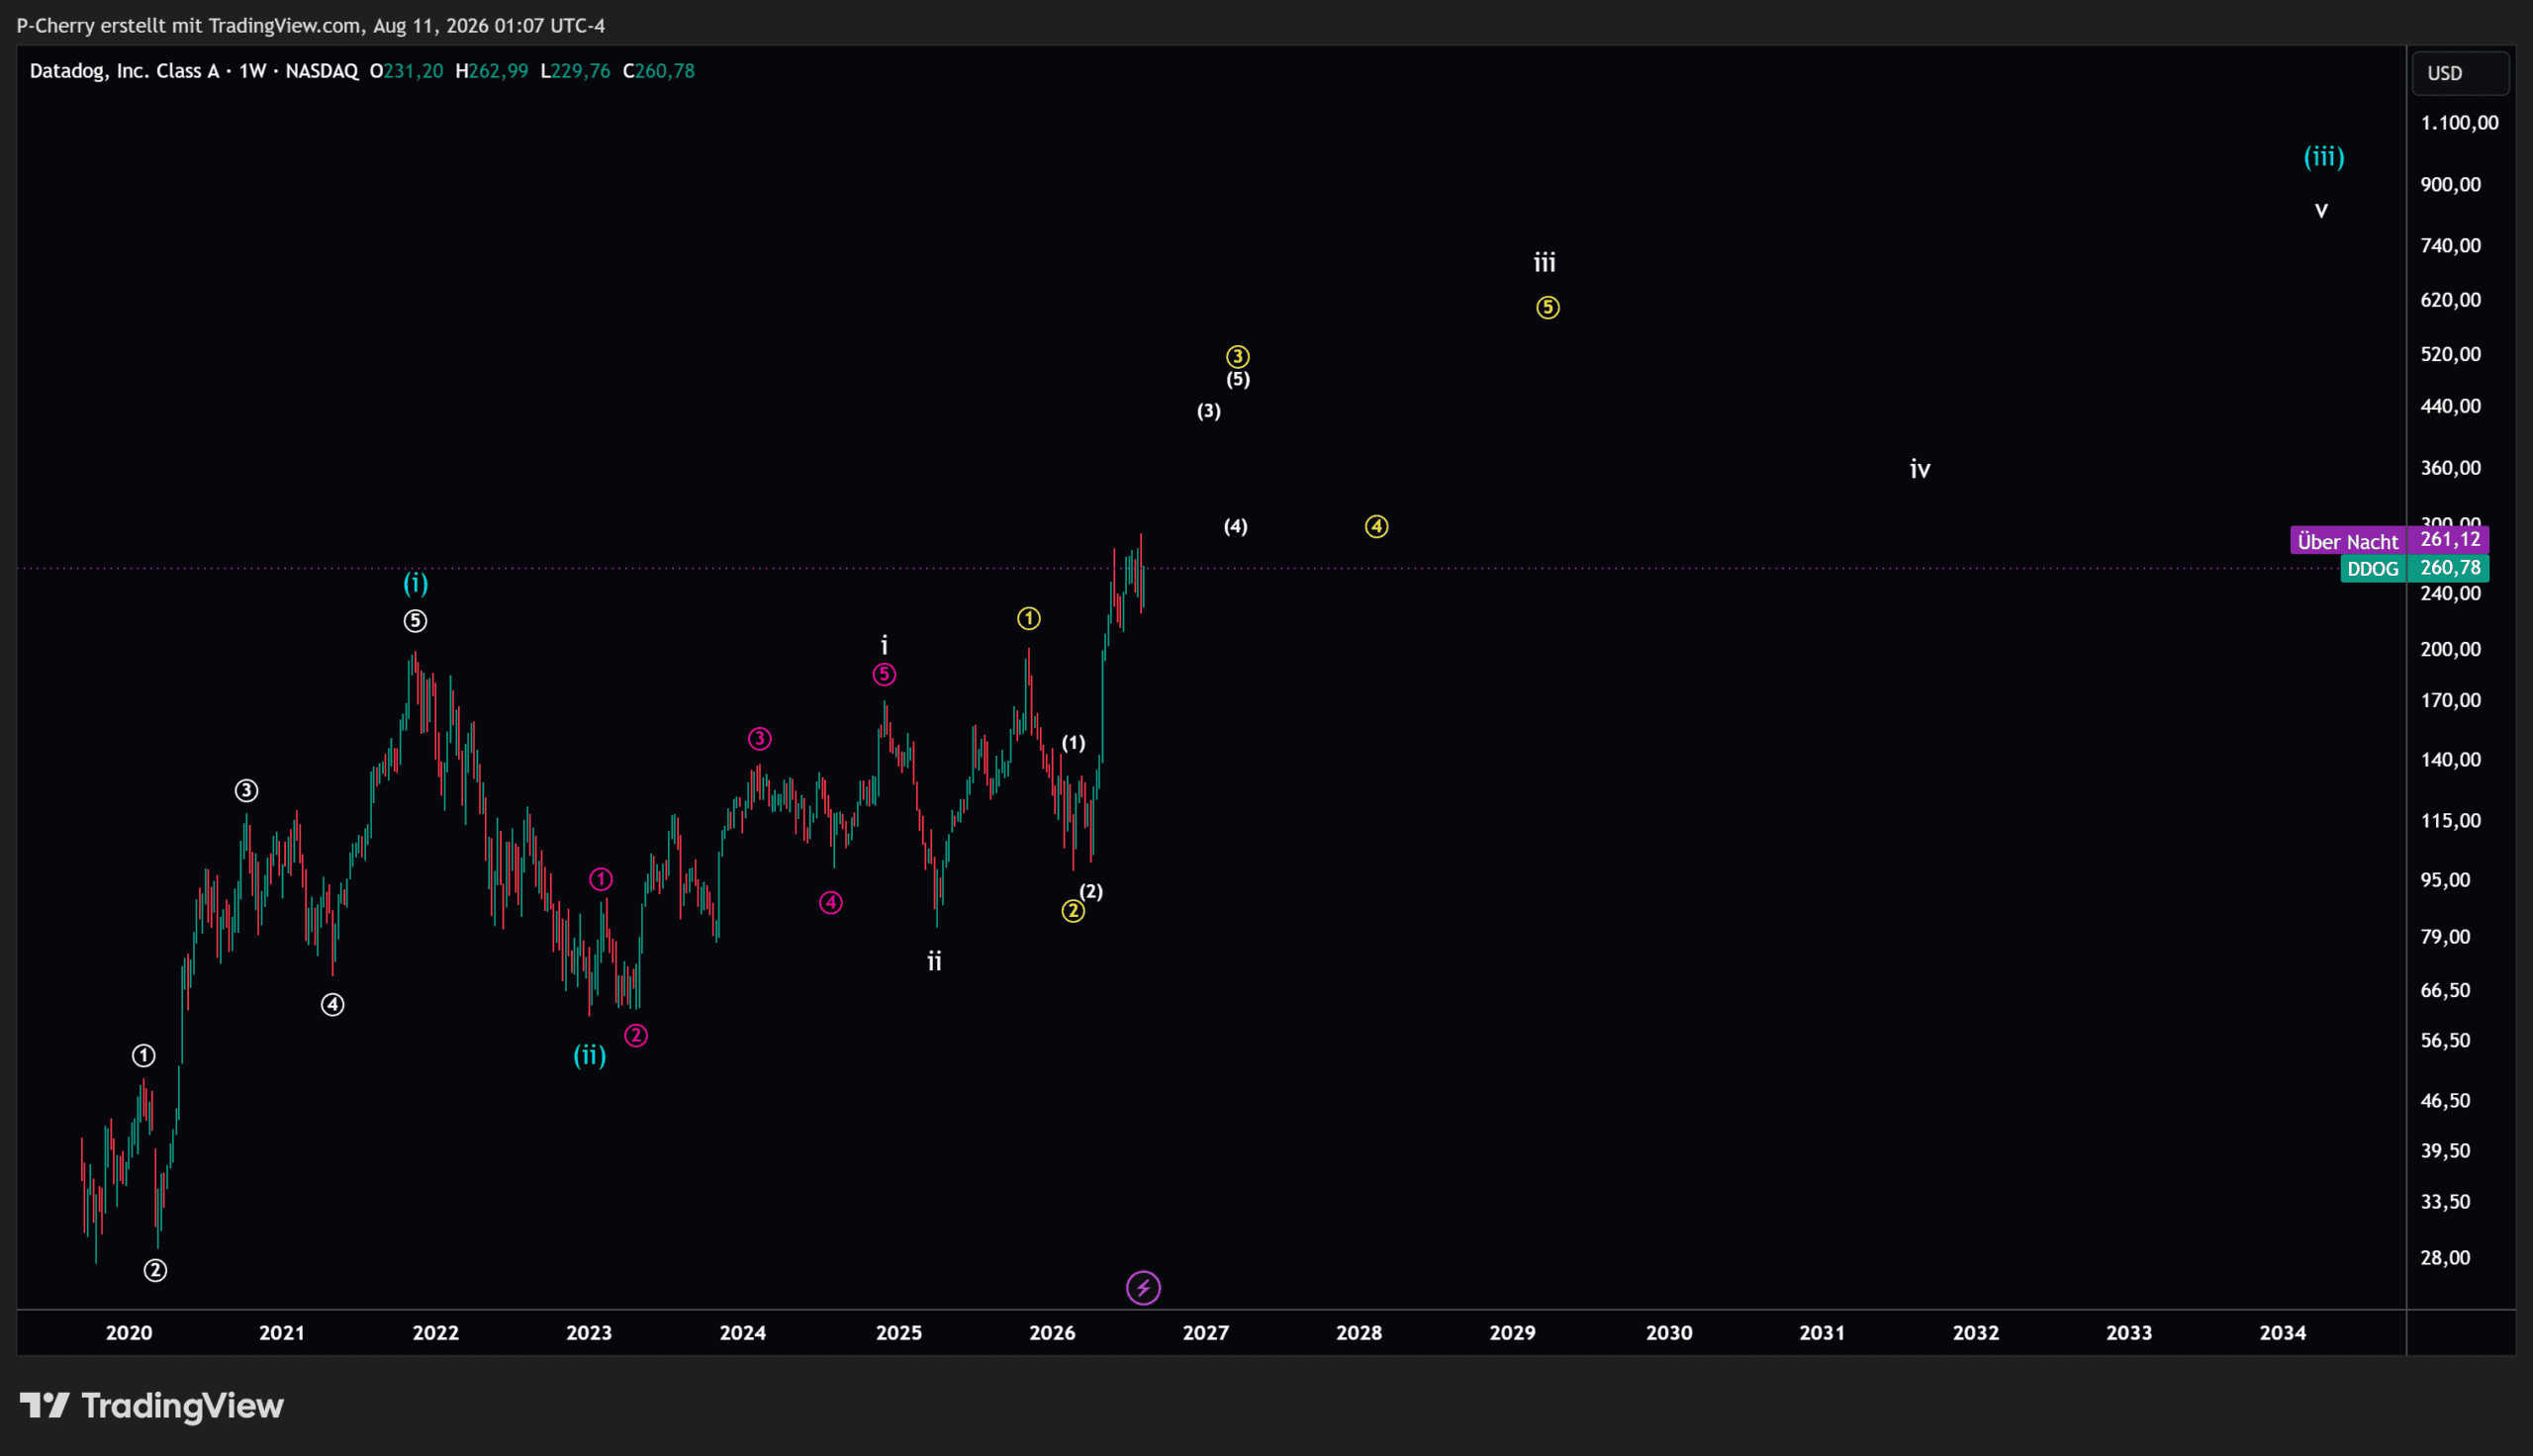2533x1456 pixels.
Task: Select the white circled 4 wave marker
Action: tap(332, 1005)
